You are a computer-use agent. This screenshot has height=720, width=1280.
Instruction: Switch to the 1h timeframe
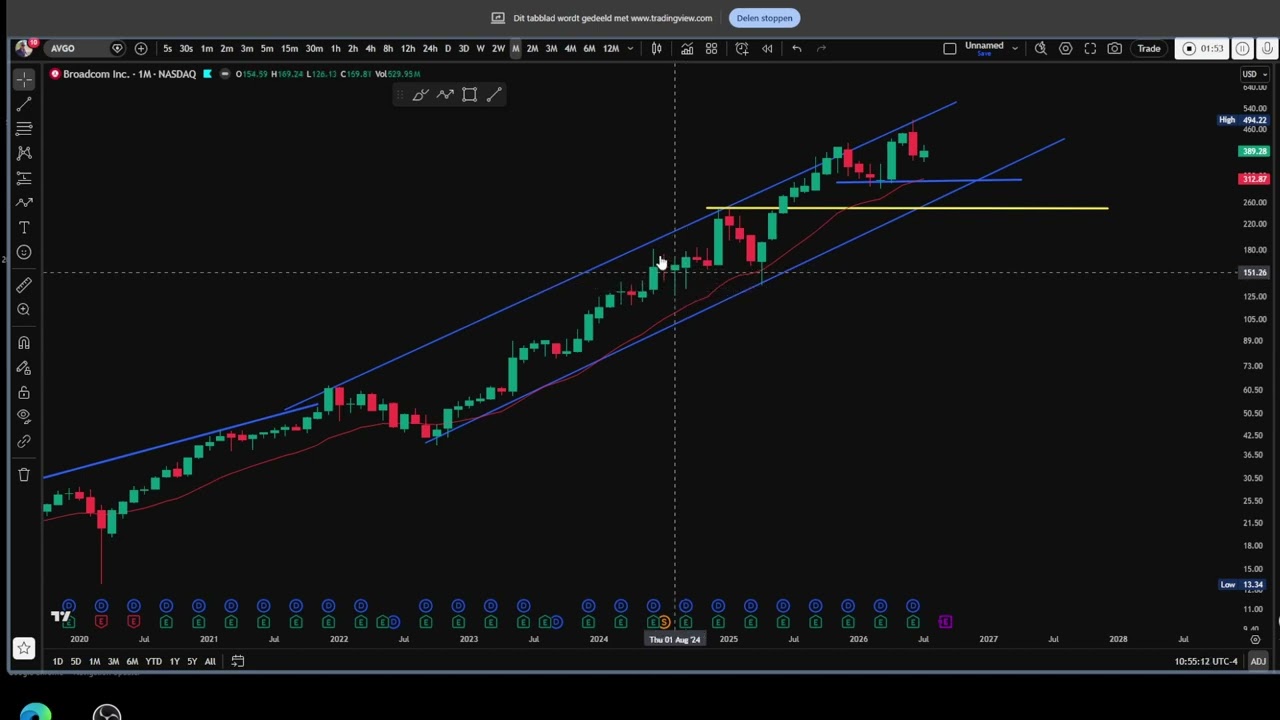click(336, 48)
